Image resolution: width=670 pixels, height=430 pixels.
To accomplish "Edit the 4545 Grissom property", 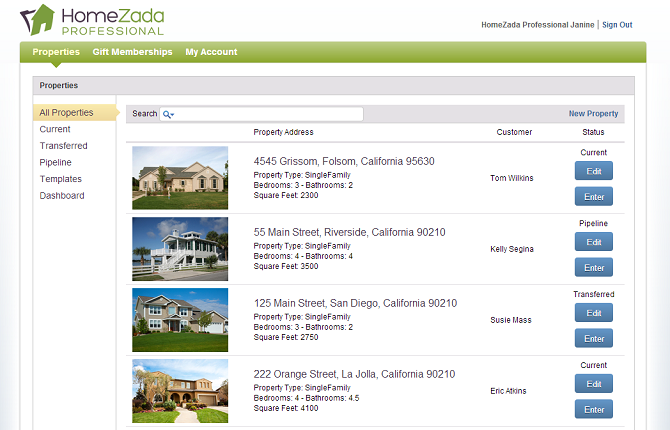I will tap(594, 171).
